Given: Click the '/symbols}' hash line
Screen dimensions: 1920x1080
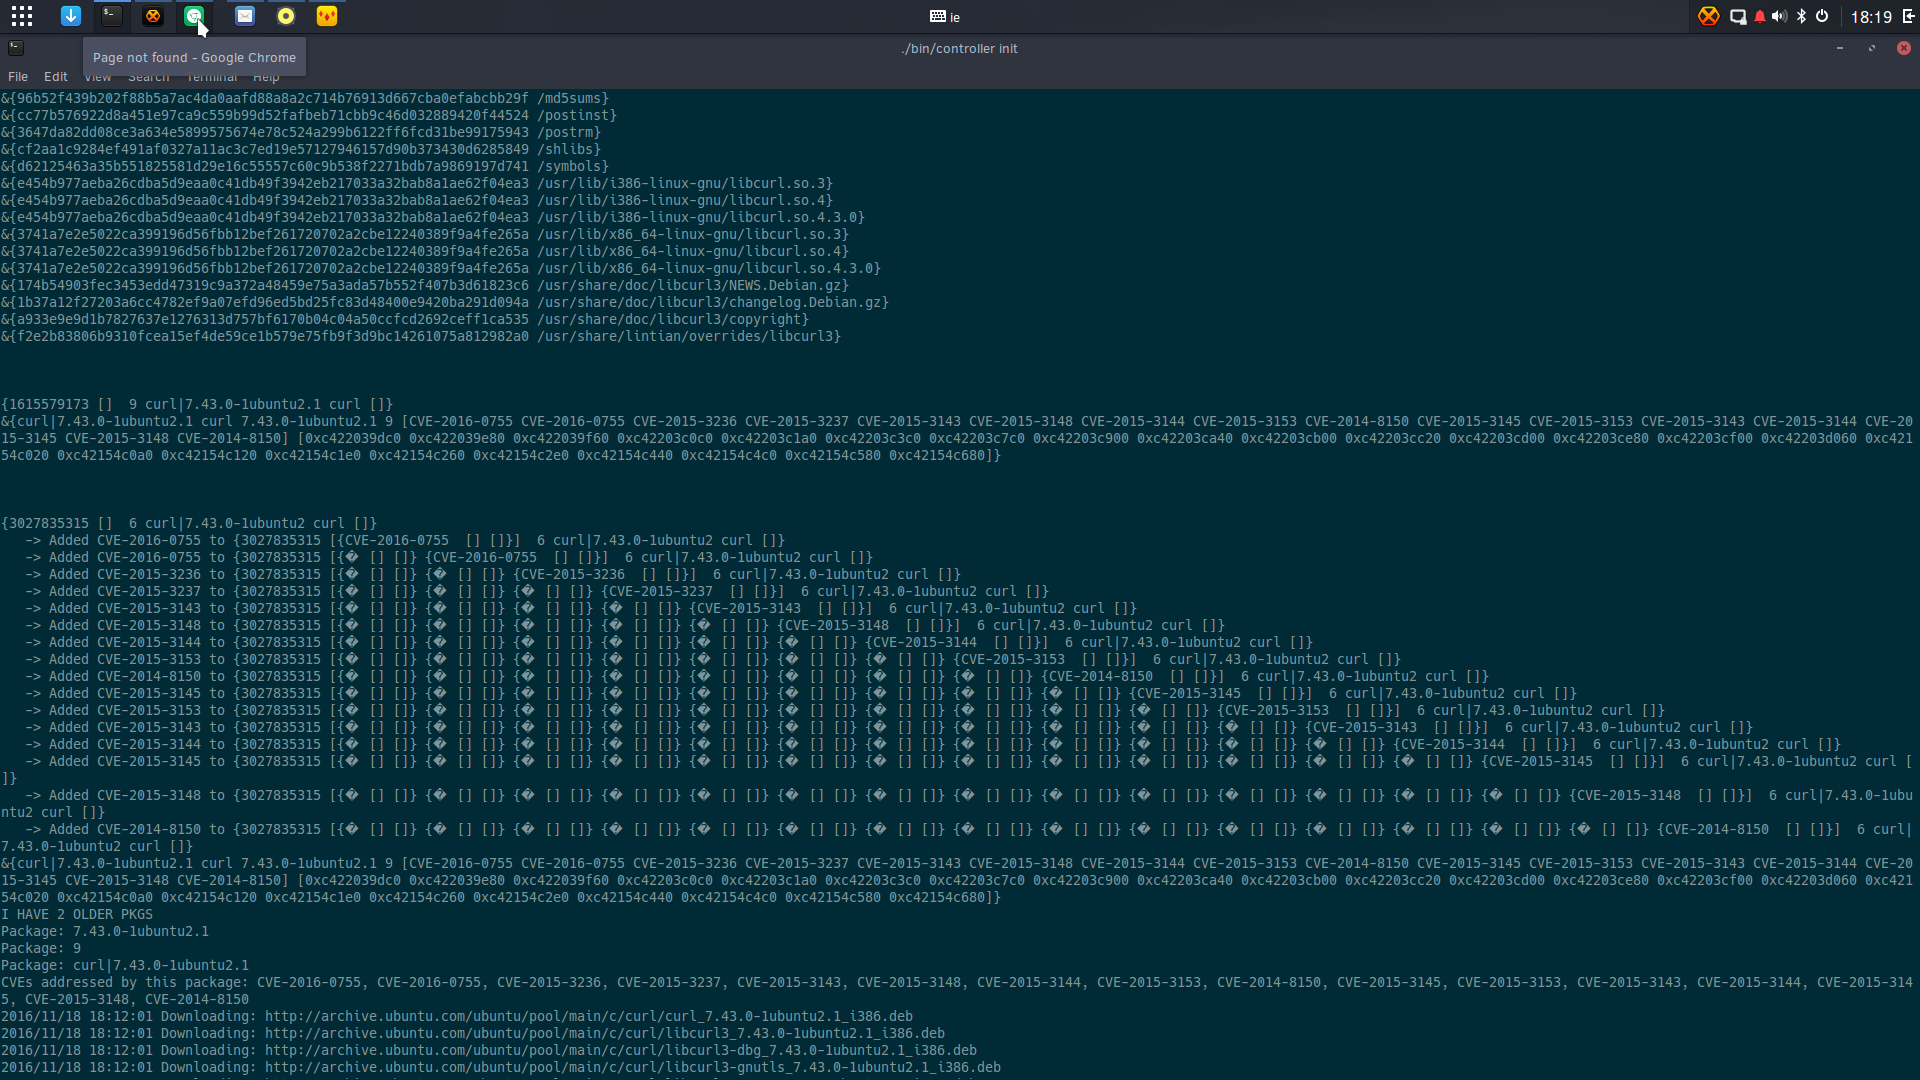Looking at the screenshot, I should [x=305, y=166].
